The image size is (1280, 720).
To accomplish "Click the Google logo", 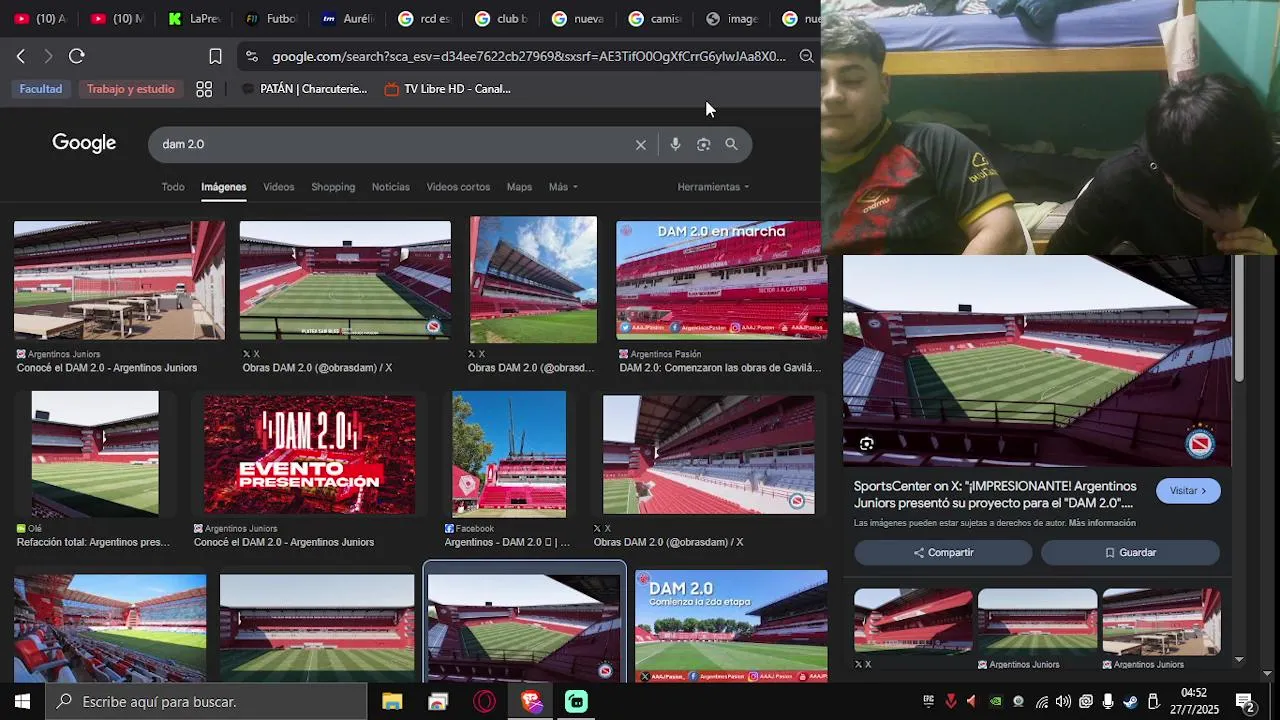I will pos(84,143).
